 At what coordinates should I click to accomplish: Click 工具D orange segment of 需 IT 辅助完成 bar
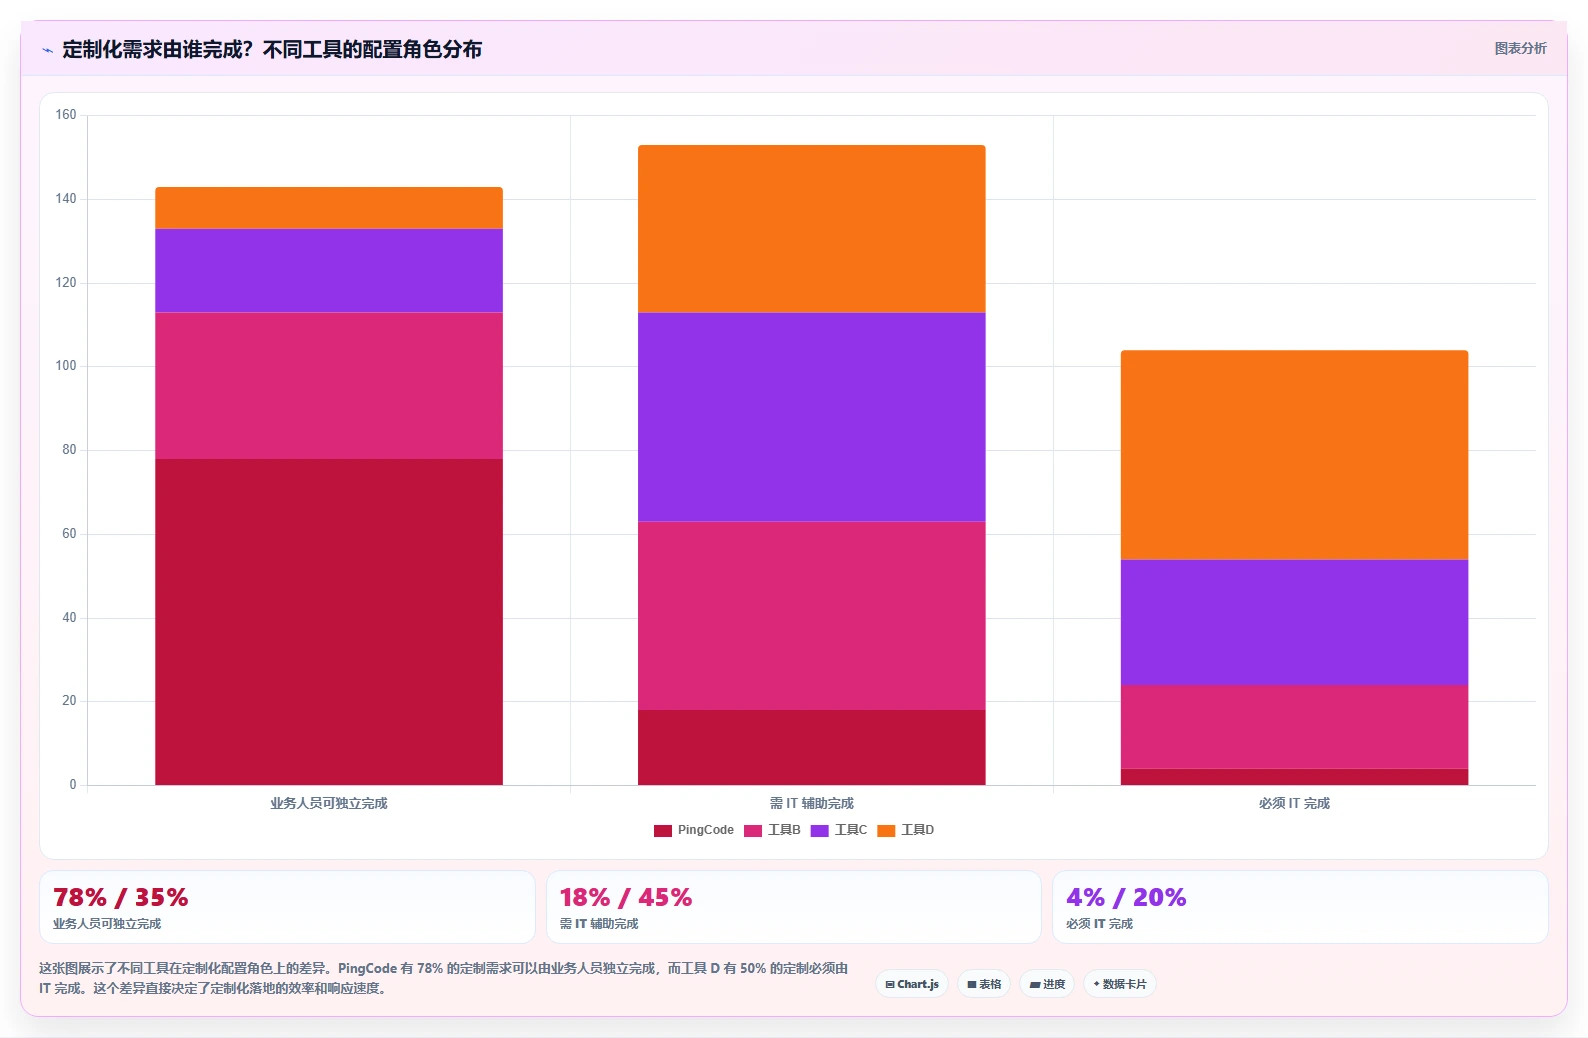(x=812, y=229)
